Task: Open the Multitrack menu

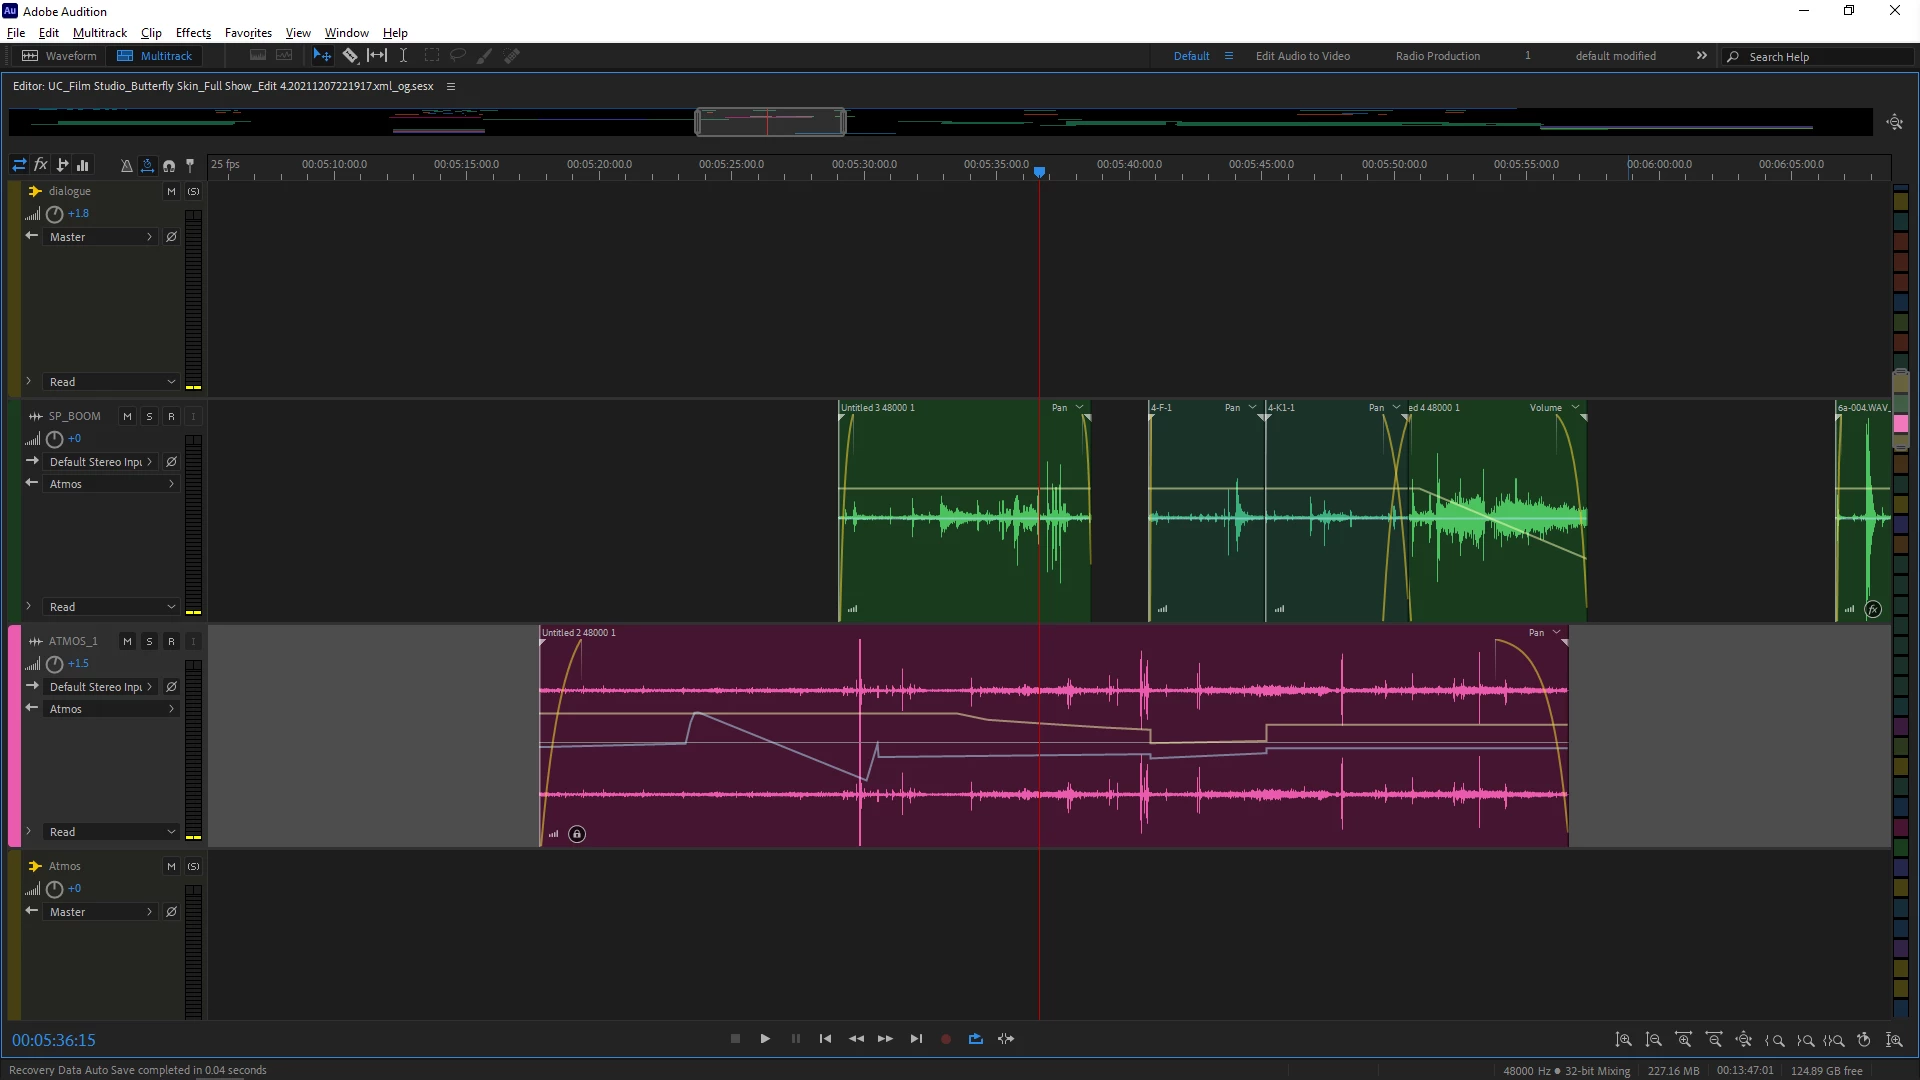Action: pyautogui.click(x=99, y=33)
